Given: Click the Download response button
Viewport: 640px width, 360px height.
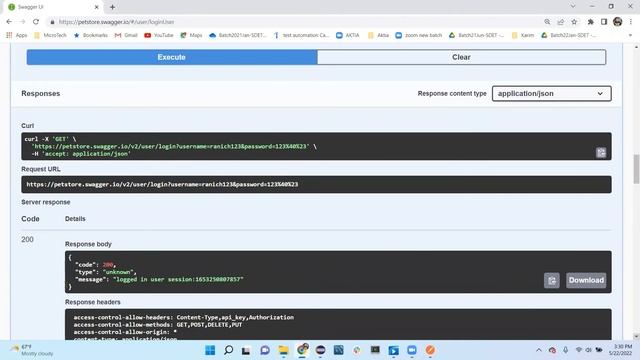Looking at the screenshot, I should [586, 280].
